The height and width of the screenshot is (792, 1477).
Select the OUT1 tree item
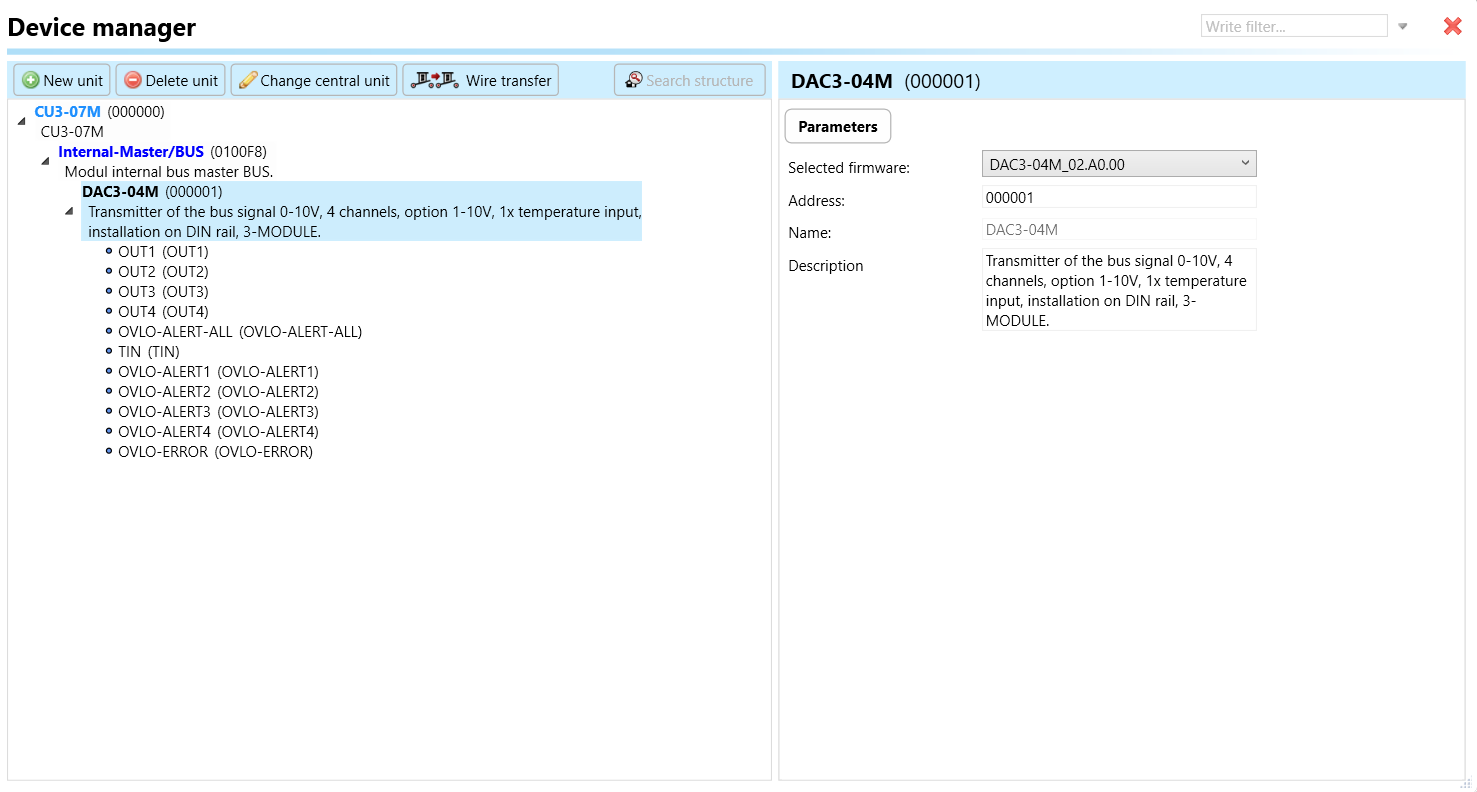[x=163, y=252]
